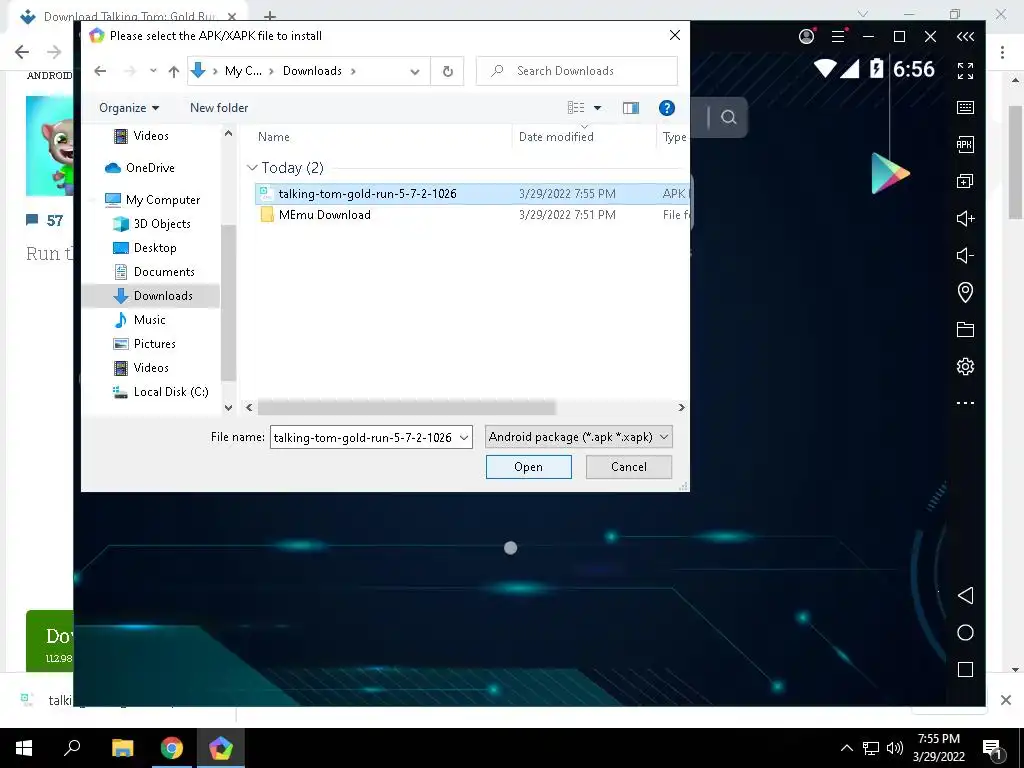Select talking-tom-gold-run-5-7-2-1026 file

472,194
